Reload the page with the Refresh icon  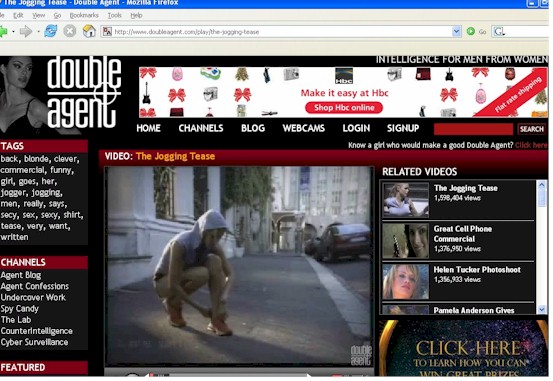click(50, 31)
